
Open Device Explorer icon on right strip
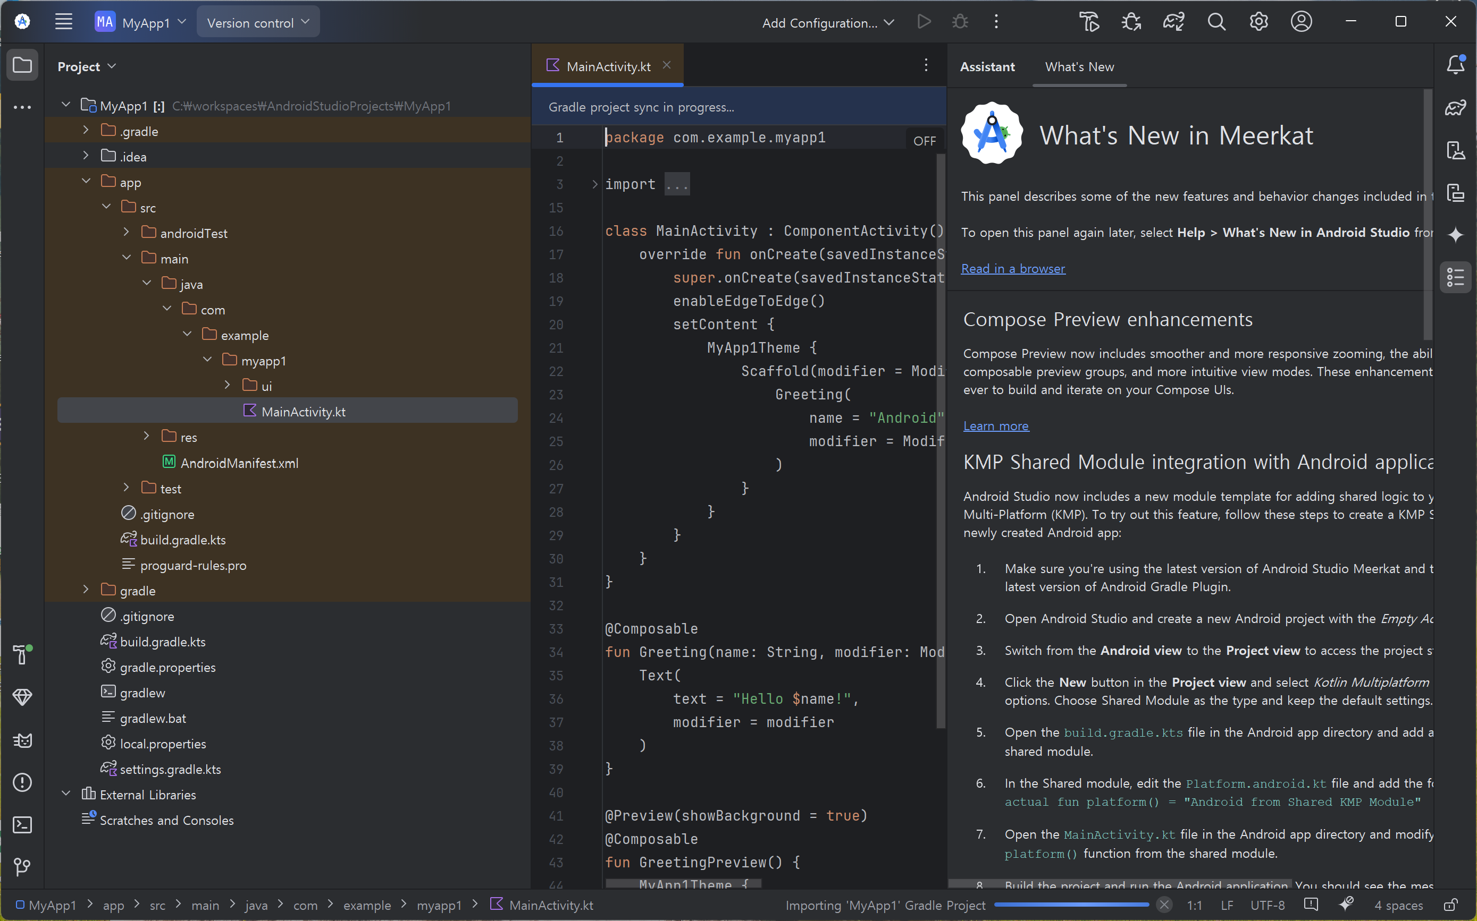coord(1456,150)
